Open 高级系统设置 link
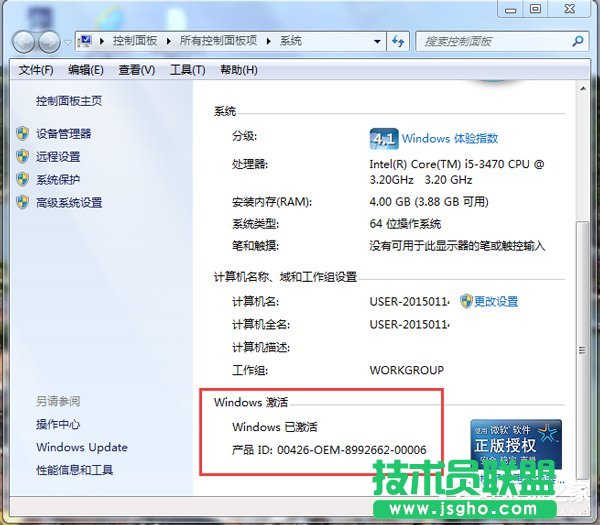 pos(69,202)
